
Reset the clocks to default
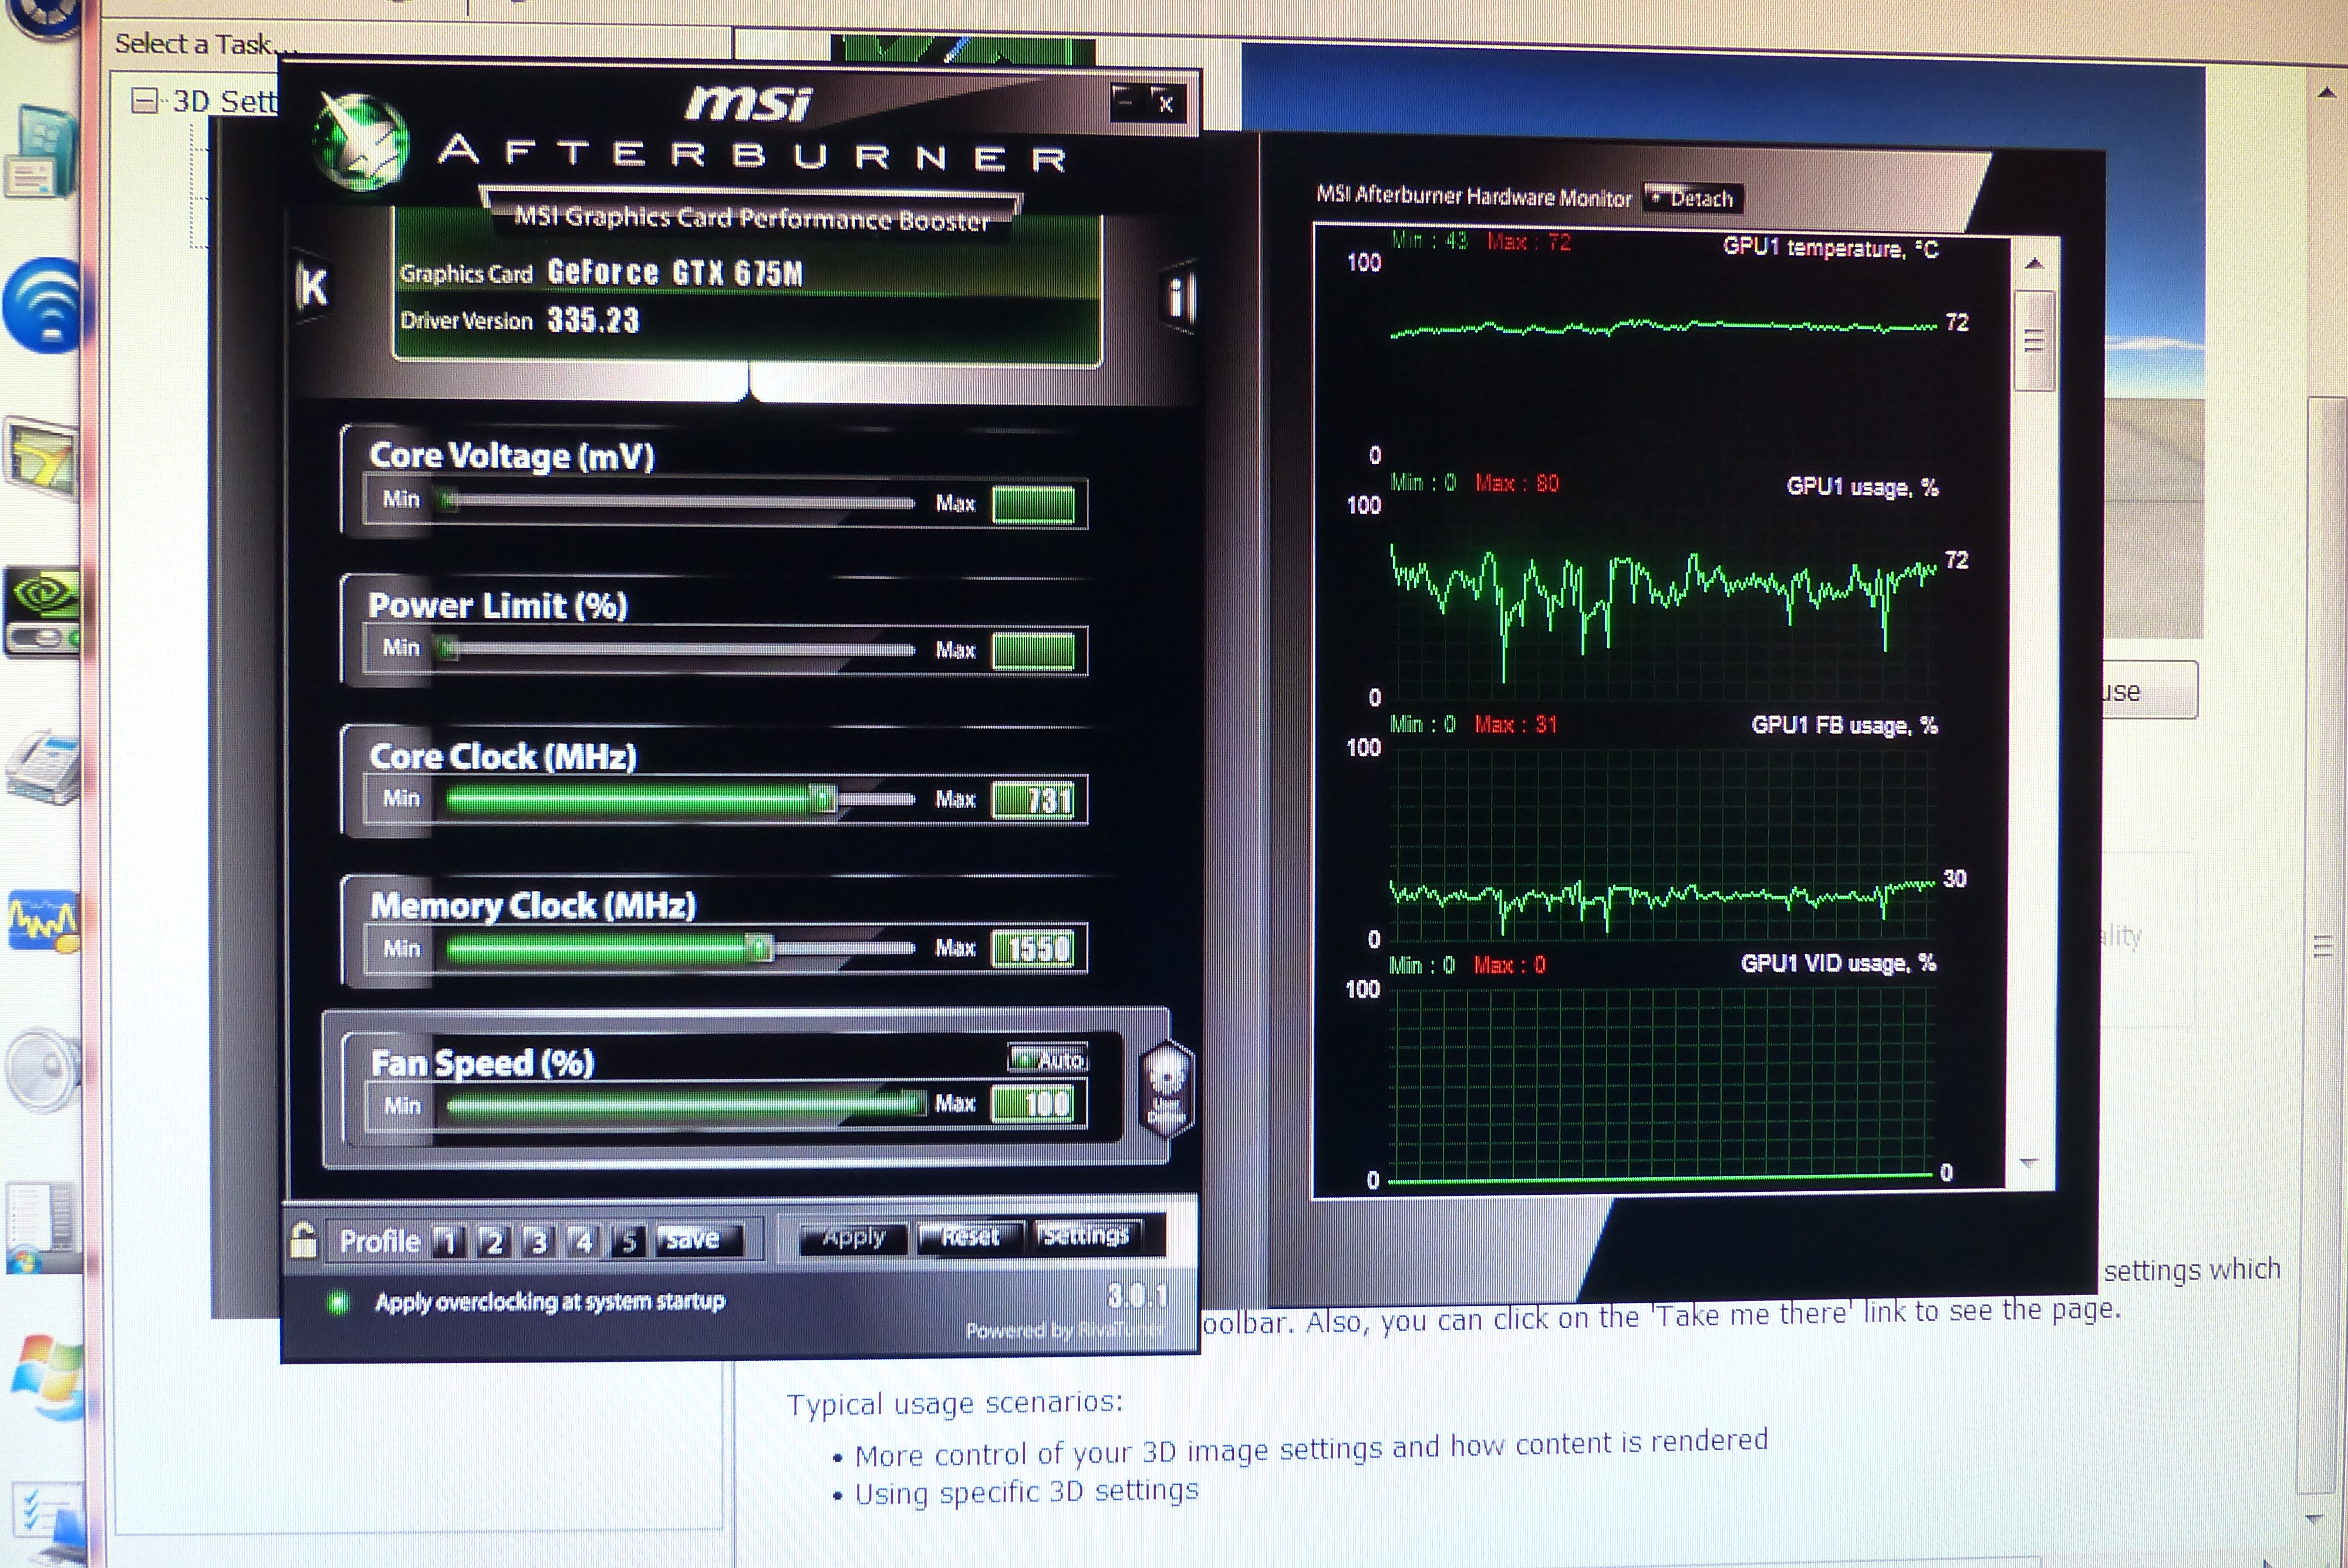coord(971,1237)
